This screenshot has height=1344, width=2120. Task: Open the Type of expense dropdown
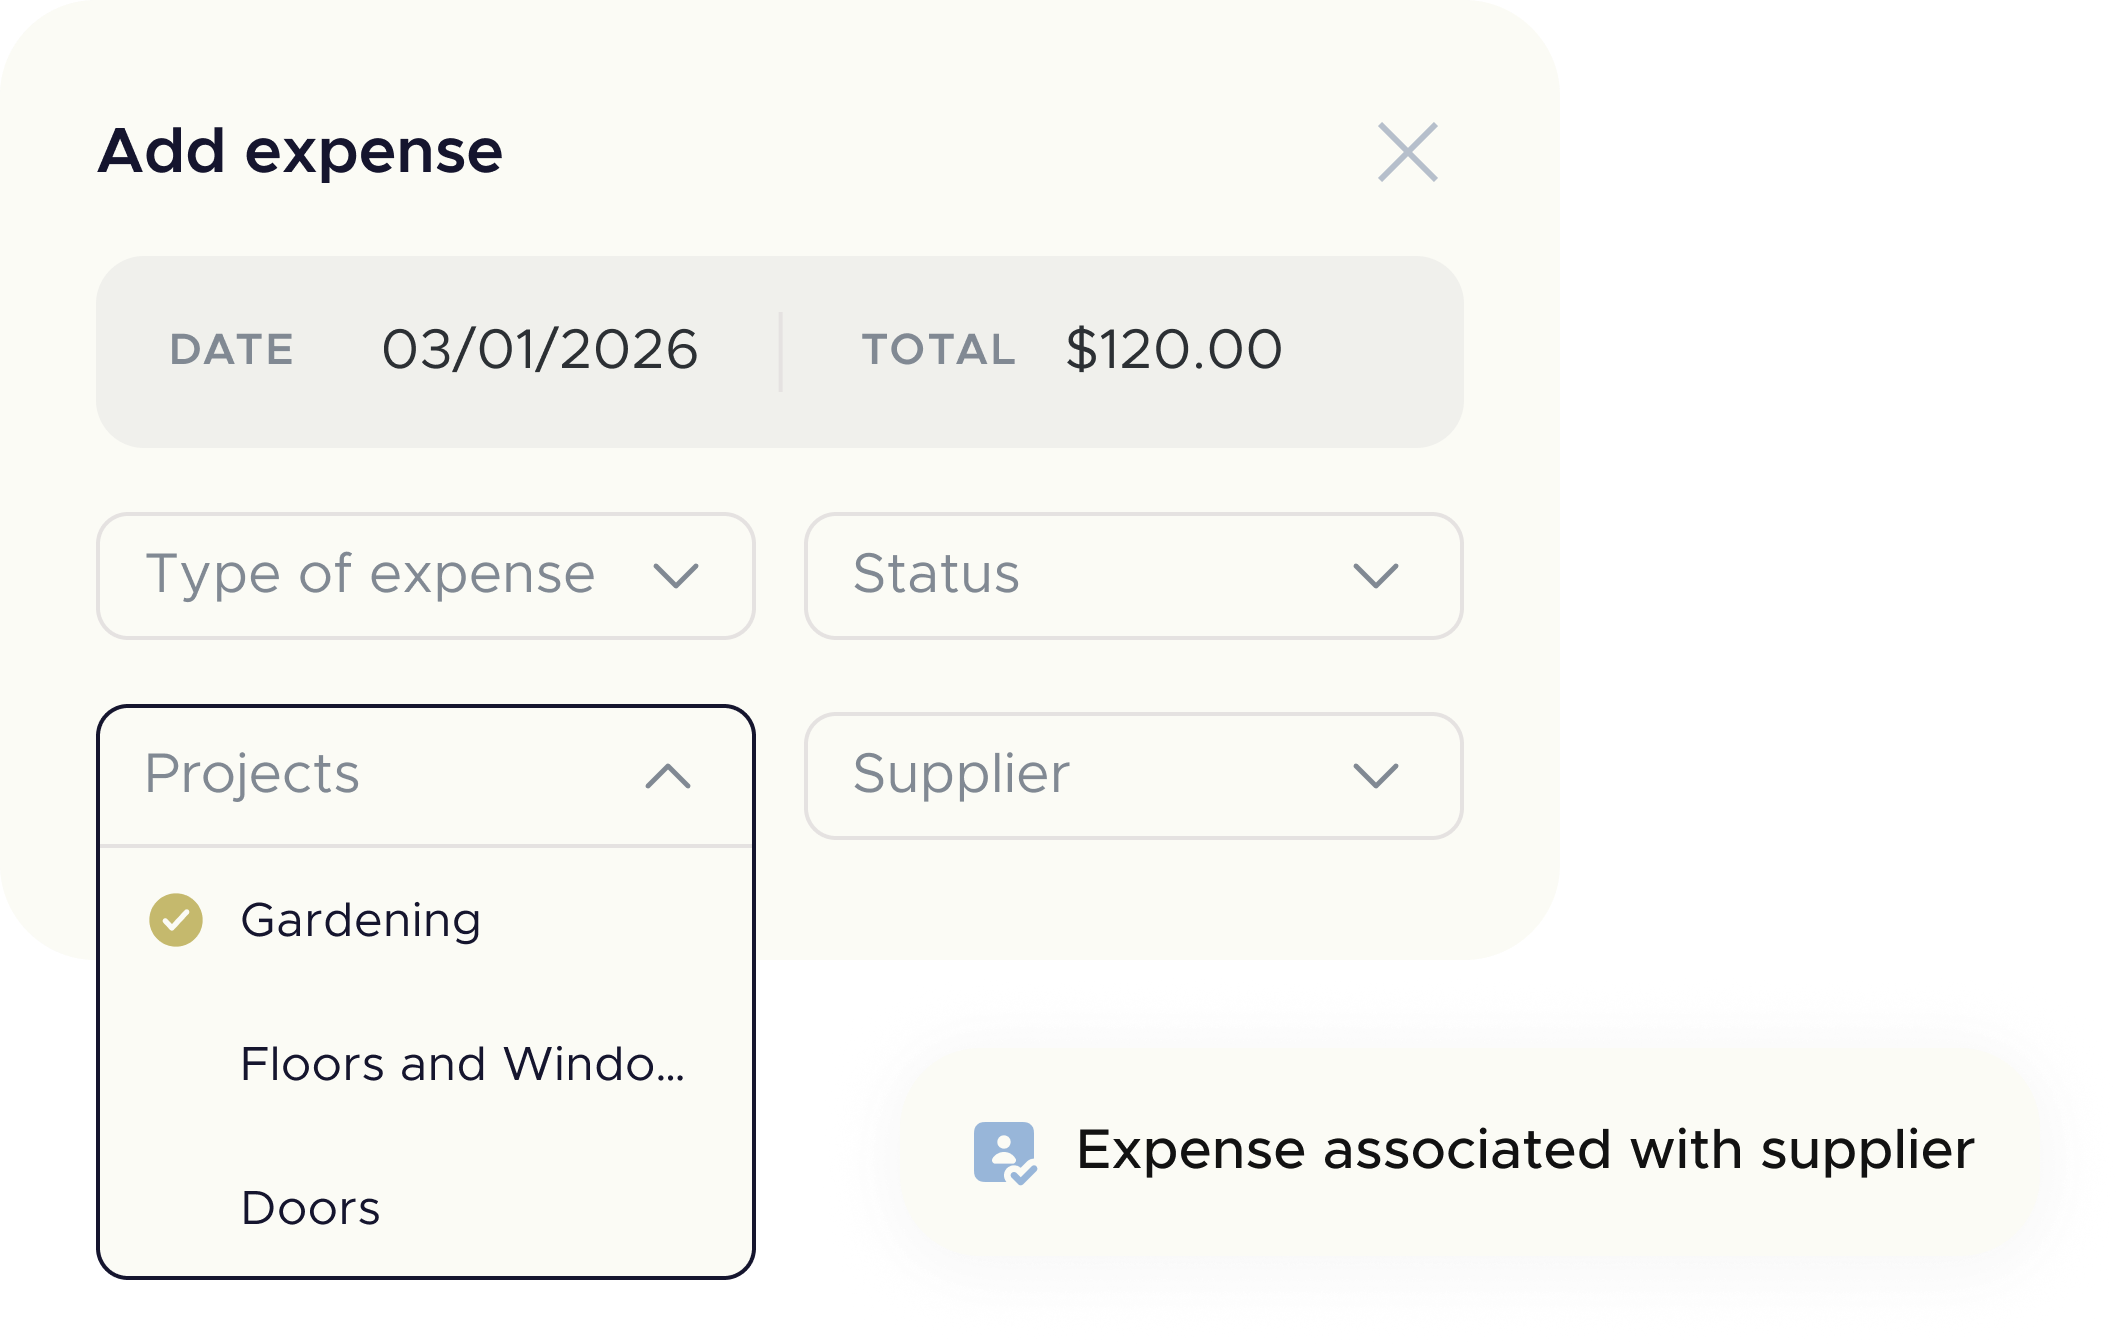tap(424, 575)
